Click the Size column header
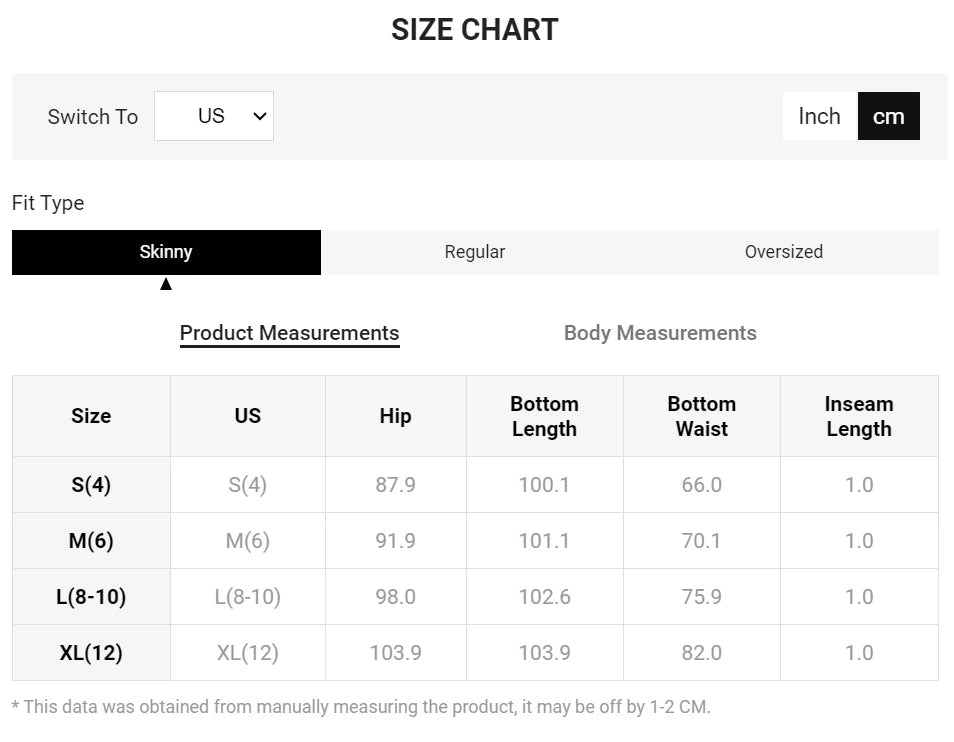This screenshot has width=954, height=742. point(91,416)
